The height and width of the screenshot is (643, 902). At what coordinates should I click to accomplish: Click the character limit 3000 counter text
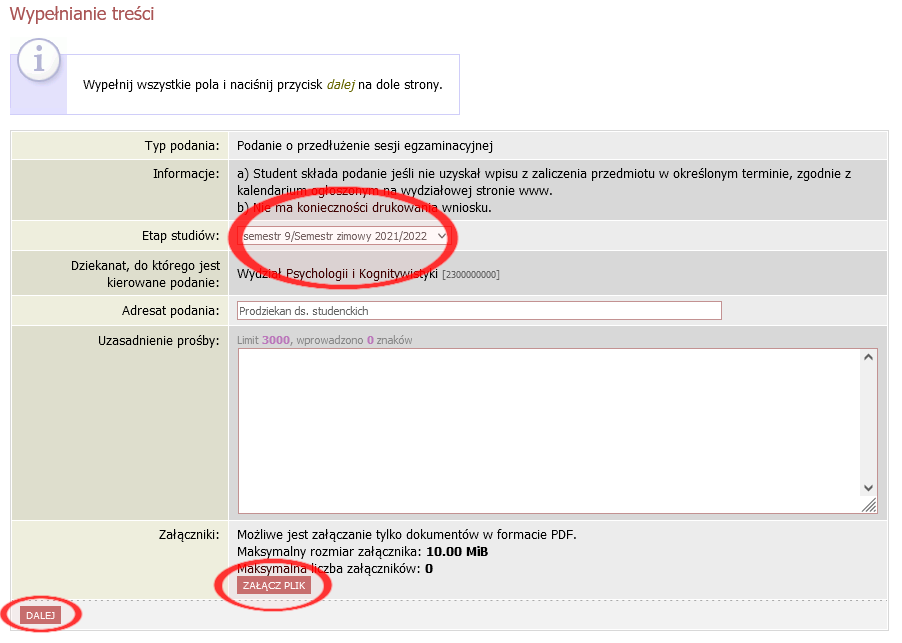(x=276, y=340)
